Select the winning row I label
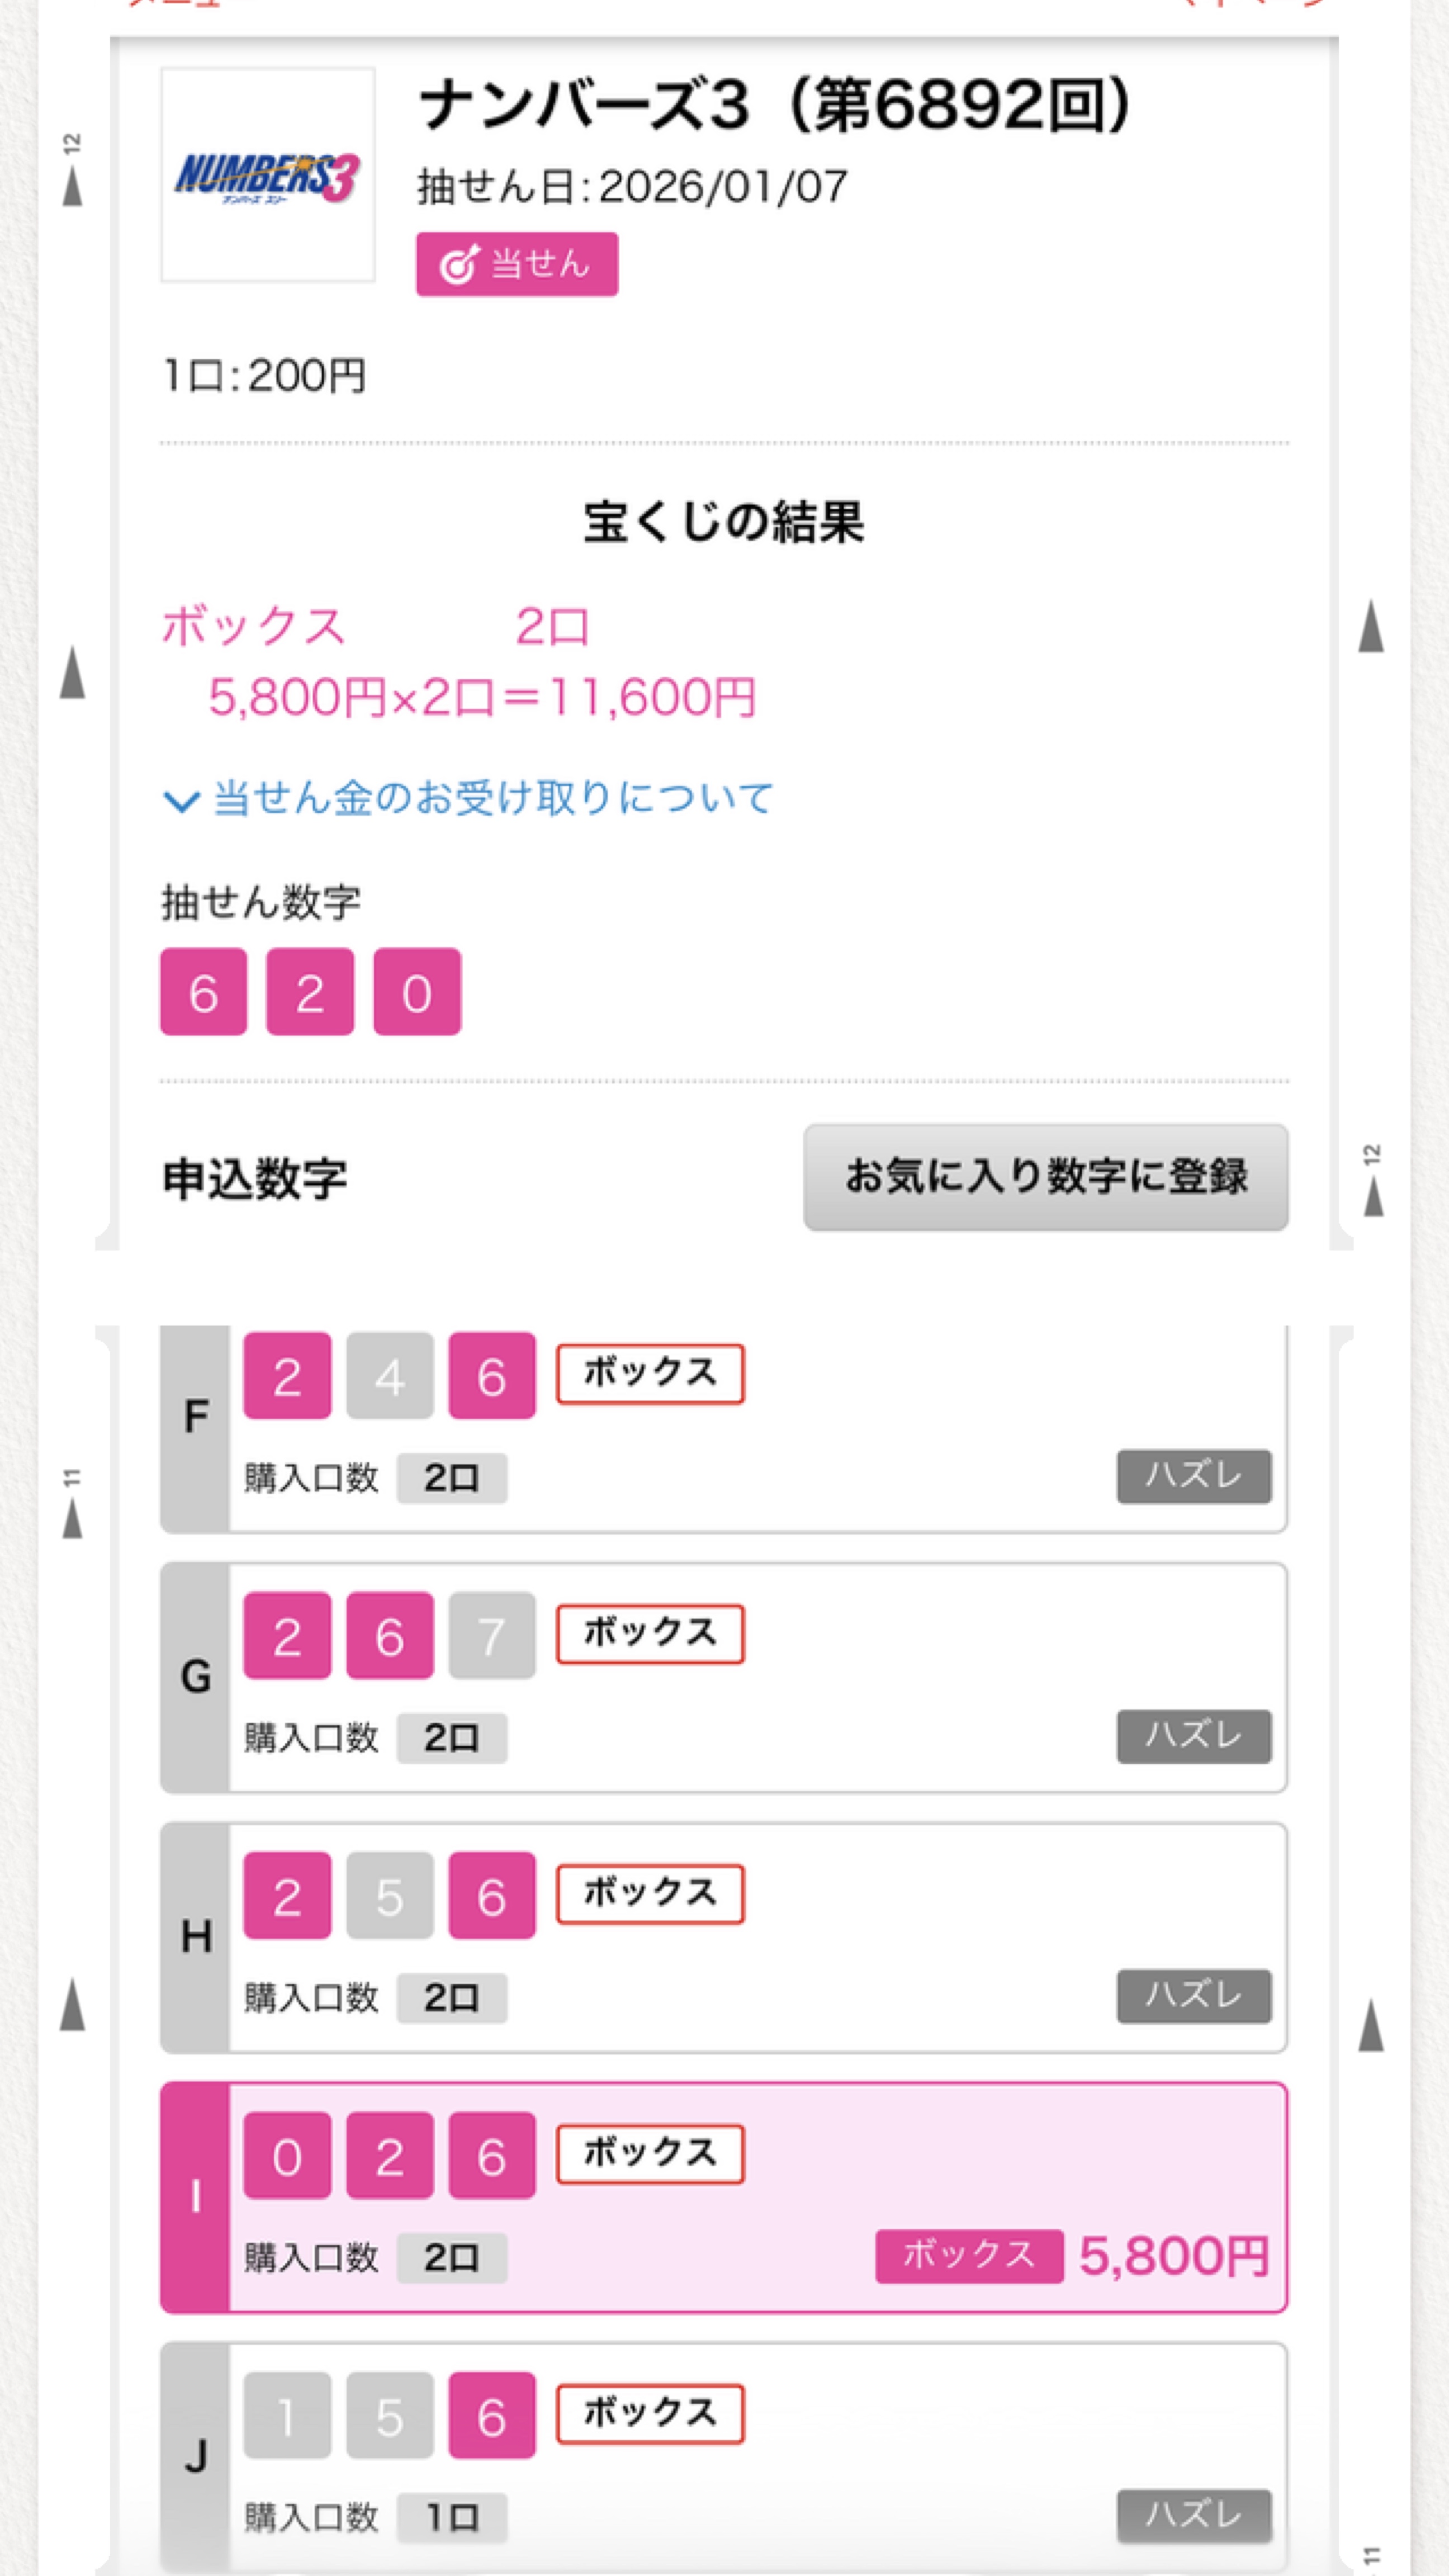 (x=195, y=2197)
